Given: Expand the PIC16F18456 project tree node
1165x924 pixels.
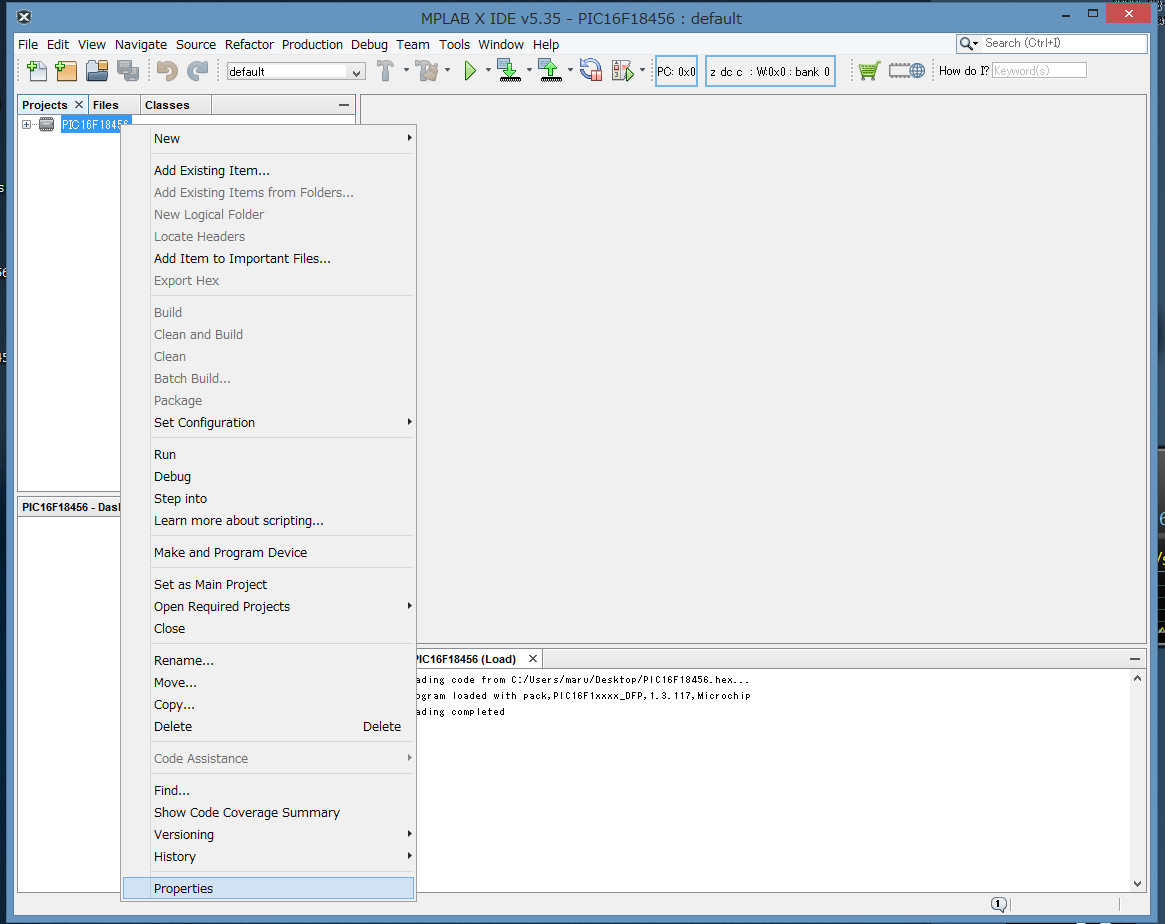Looking at the screenshot, I should pos(27,125).
